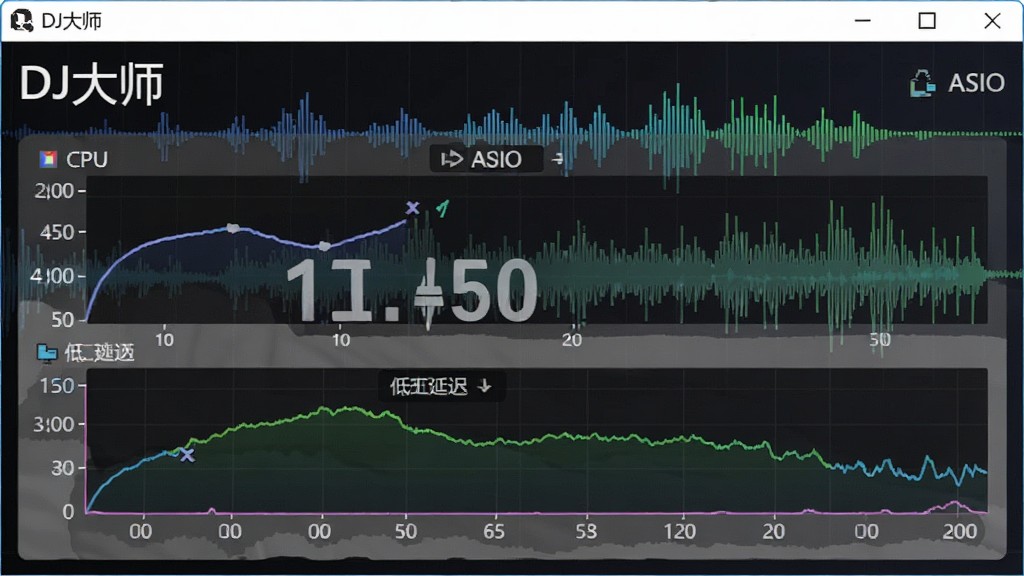Click the 150 axis label in latency chart
Screen dimensions: 1024x576
pyautogui.click(x=57, y=386)
